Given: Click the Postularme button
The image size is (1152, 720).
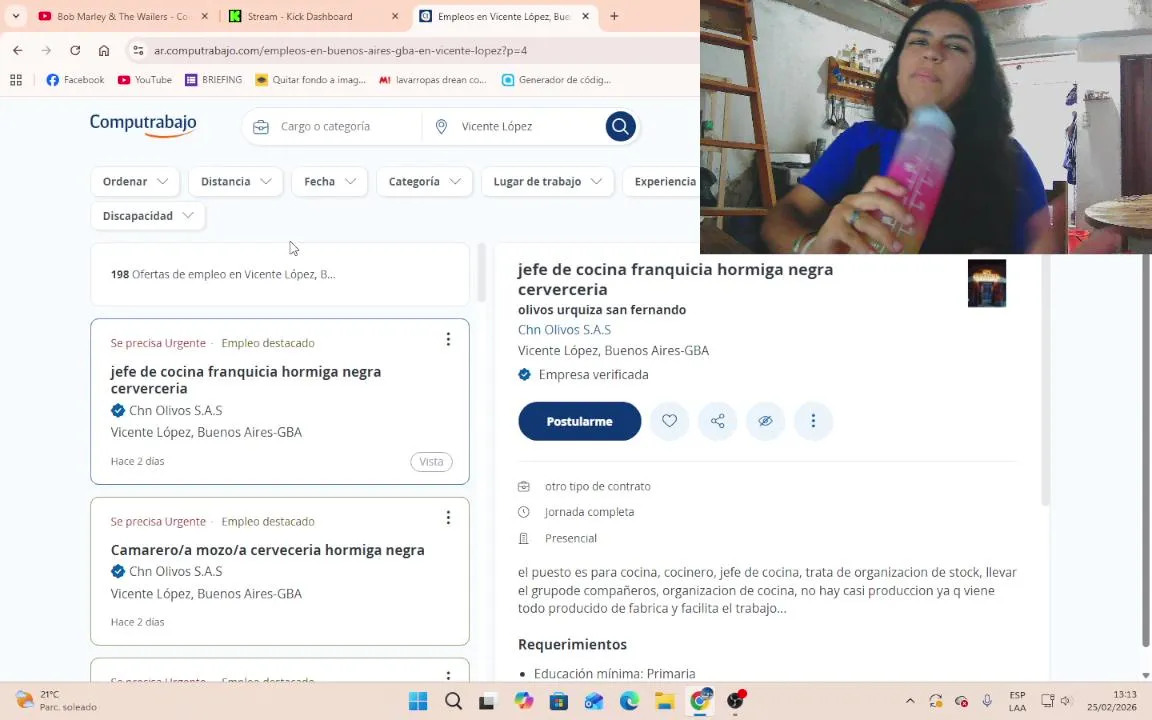Looking at the screenshot, I should pyautogui.click(x=580, y=421).
